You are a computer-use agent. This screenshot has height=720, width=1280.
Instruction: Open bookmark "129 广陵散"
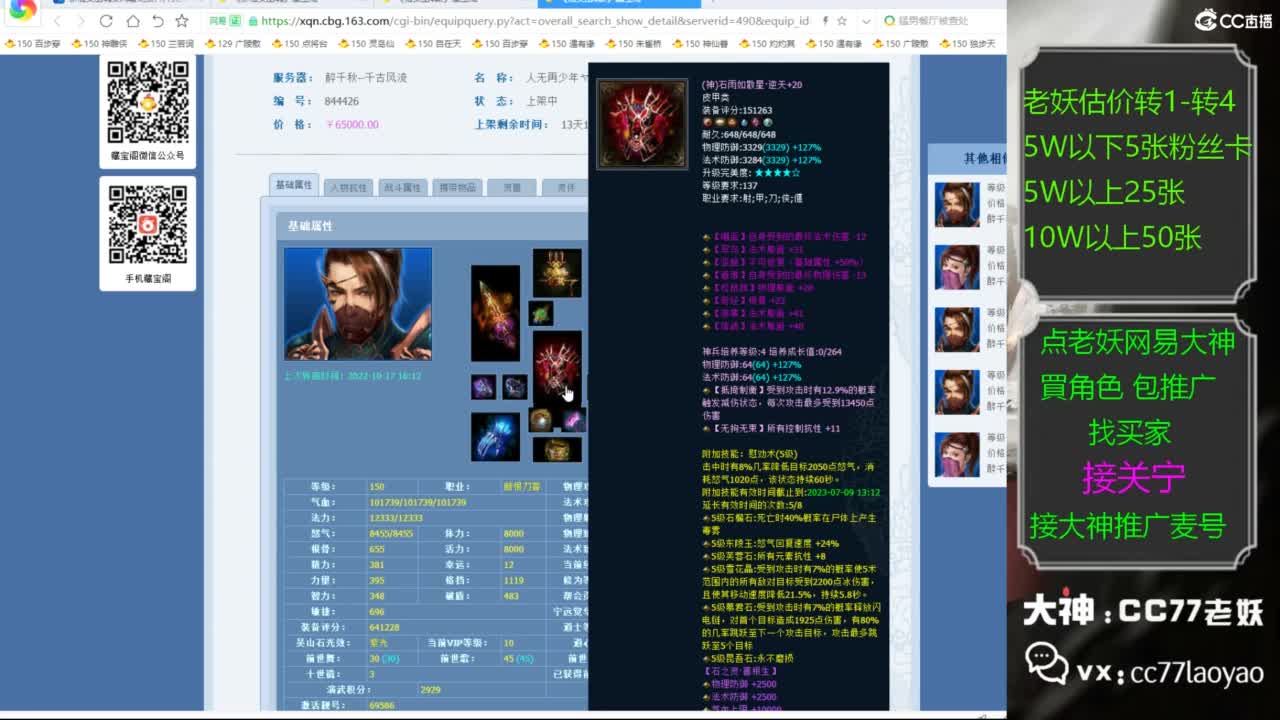pyautogui.click(x=233, y=44)
